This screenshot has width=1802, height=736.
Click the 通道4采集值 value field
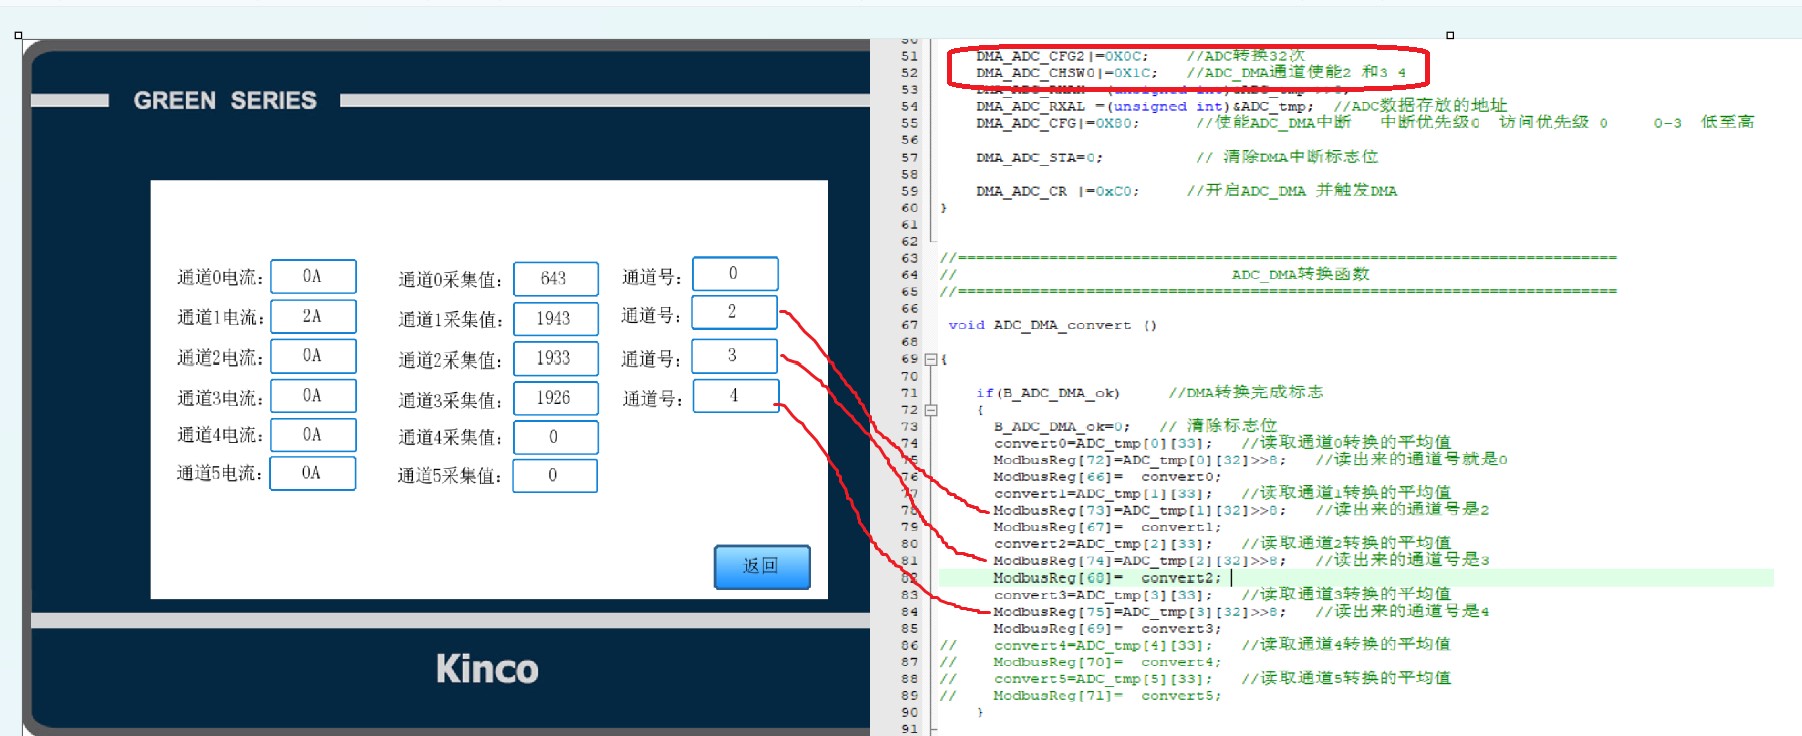[555, 437]
